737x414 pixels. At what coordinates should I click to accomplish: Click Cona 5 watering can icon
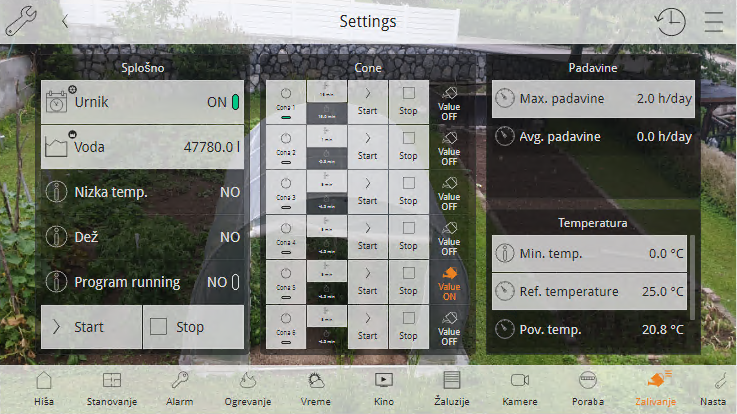449,276
